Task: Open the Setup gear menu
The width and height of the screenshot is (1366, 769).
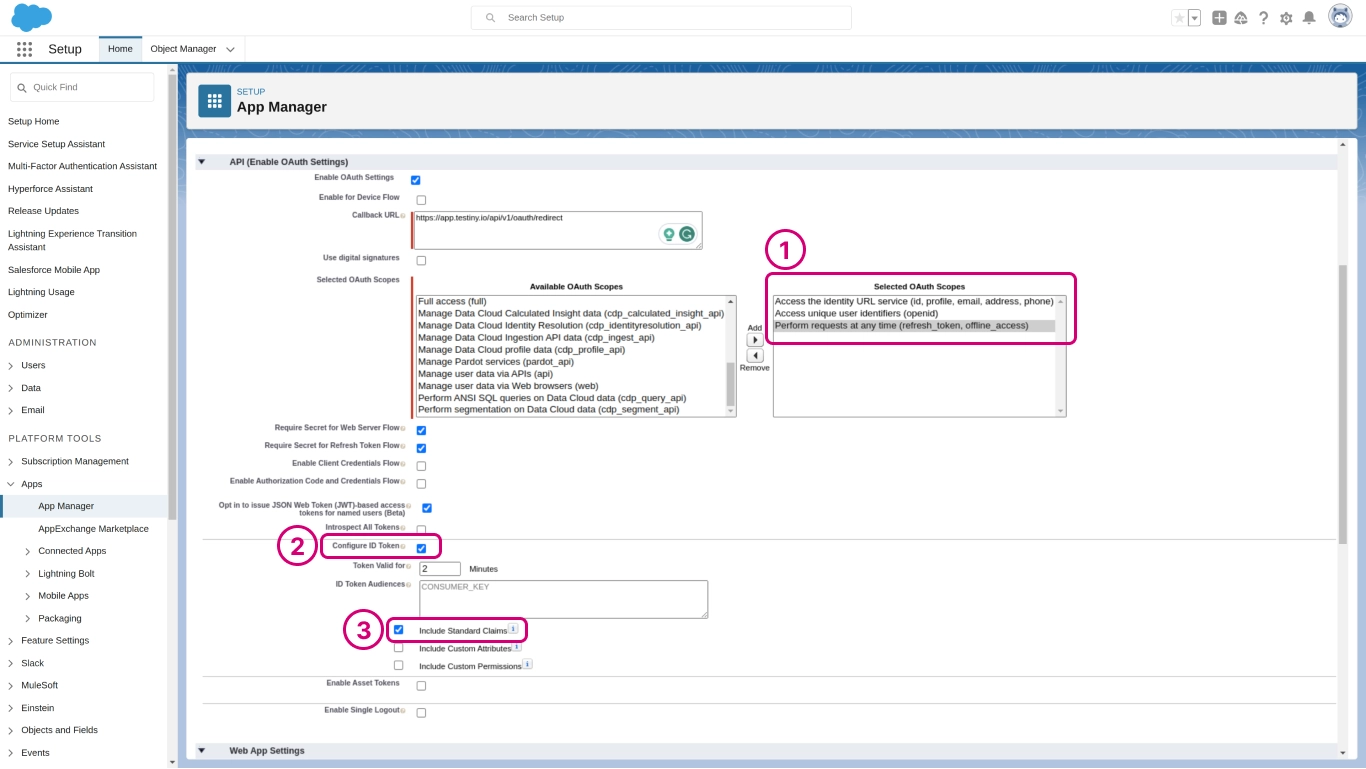Action: tap(1286, 18)
